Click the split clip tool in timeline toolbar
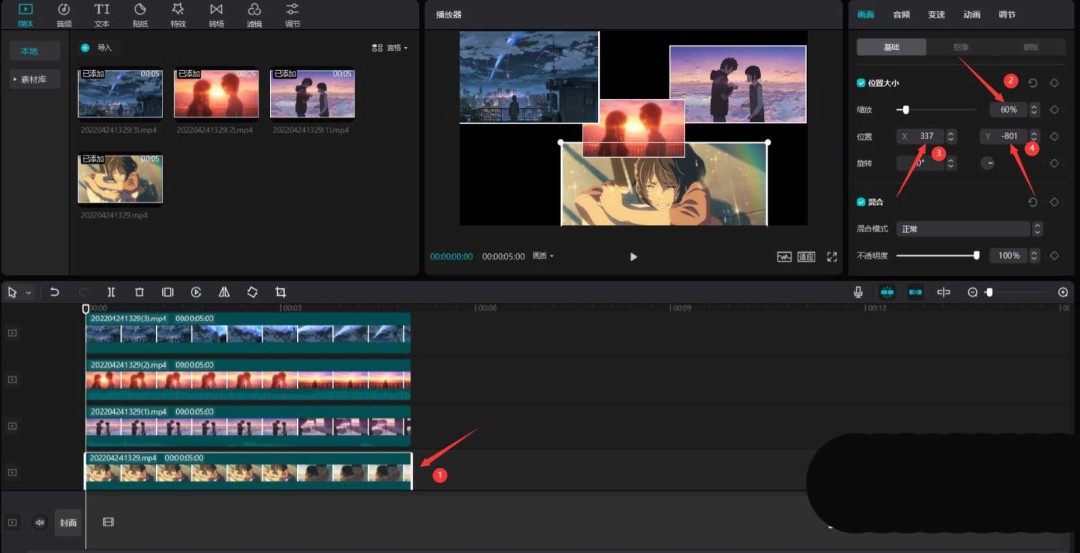1080x553 pixels. [111, 292]
